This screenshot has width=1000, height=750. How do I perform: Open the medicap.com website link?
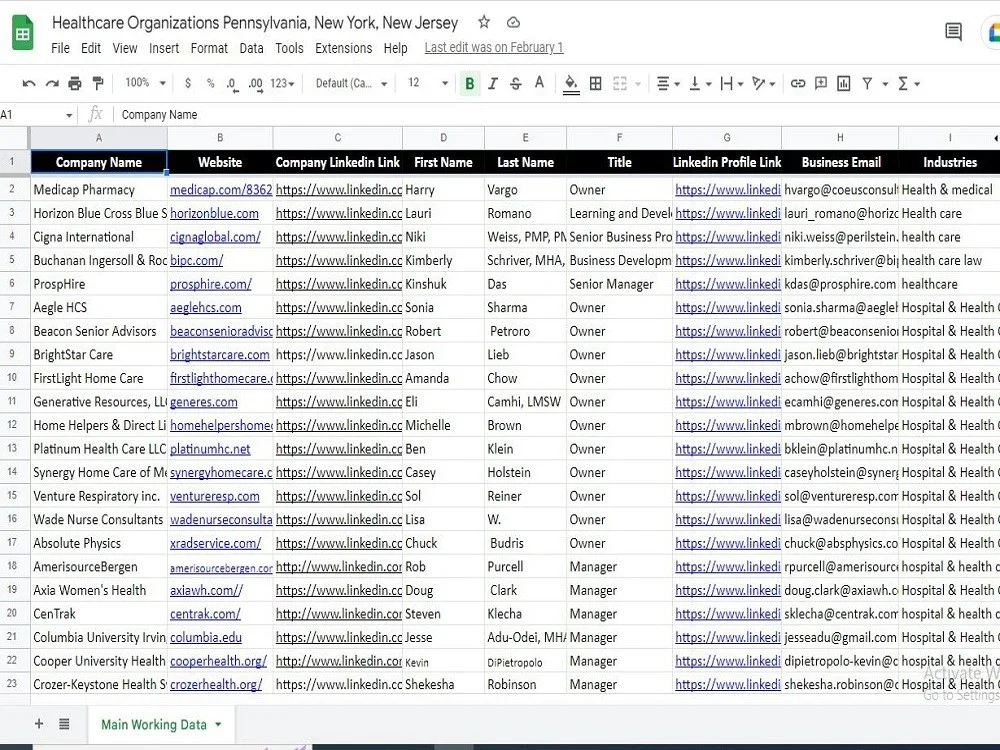(x=221, y=189)
